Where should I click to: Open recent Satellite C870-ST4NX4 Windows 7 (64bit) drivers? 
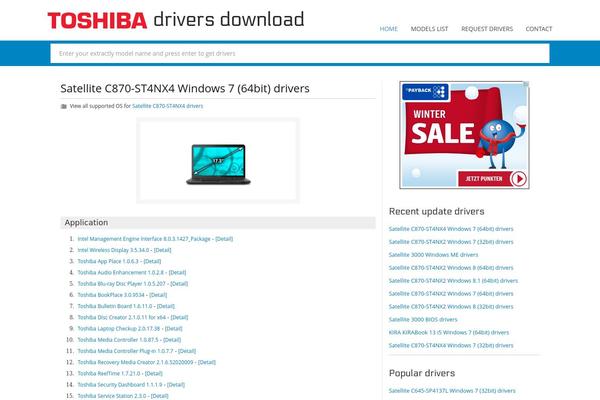pos(451,229)
